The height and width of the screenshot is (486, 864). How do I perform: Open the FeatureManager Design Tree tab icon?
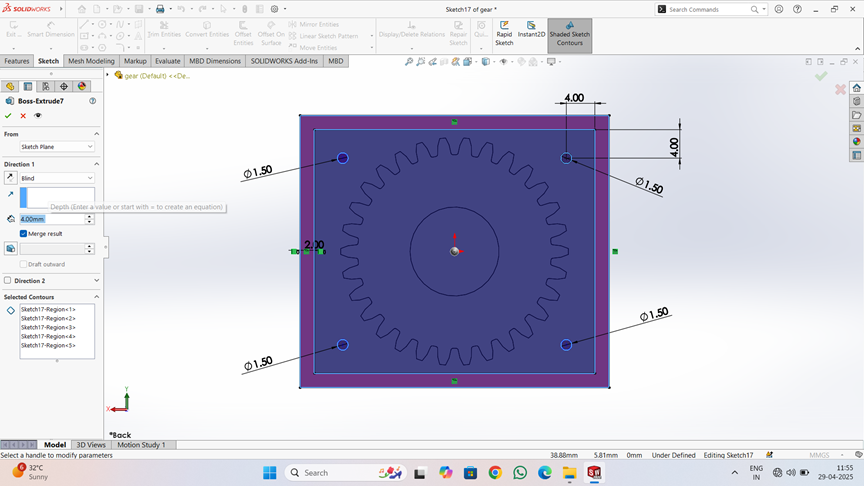pos(10,86)
